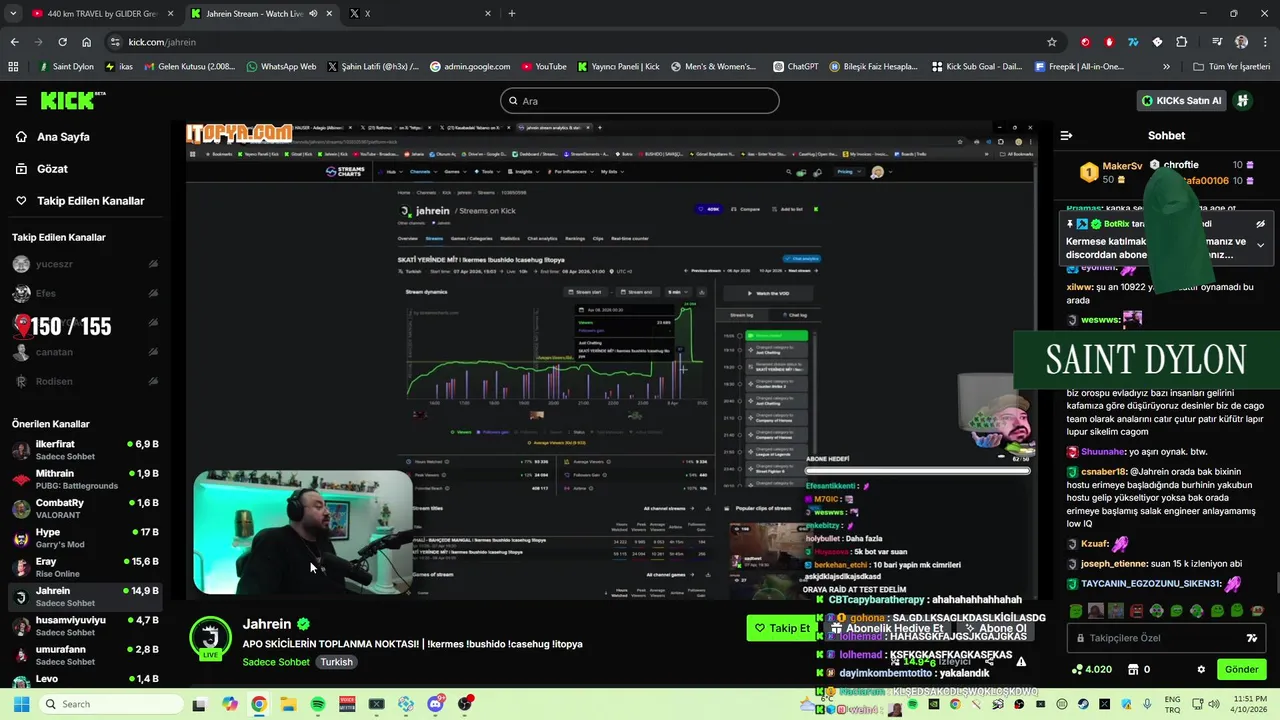Open the Chrome apps grid in bookmarks bar
The height and width of the screenshot is (720, 1280).
13,67
